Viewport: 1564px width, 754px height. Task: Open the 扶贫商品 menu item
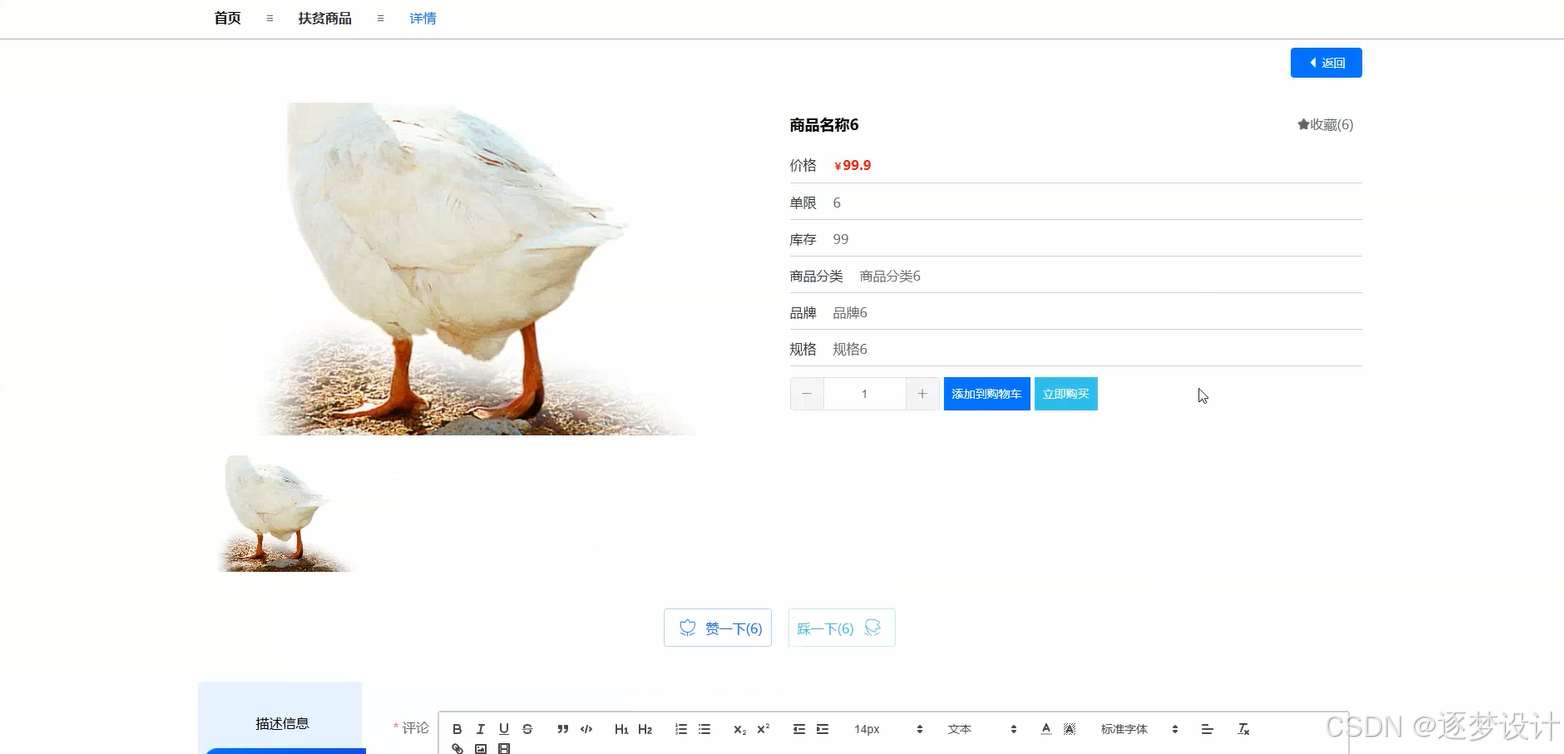[324, 18]
